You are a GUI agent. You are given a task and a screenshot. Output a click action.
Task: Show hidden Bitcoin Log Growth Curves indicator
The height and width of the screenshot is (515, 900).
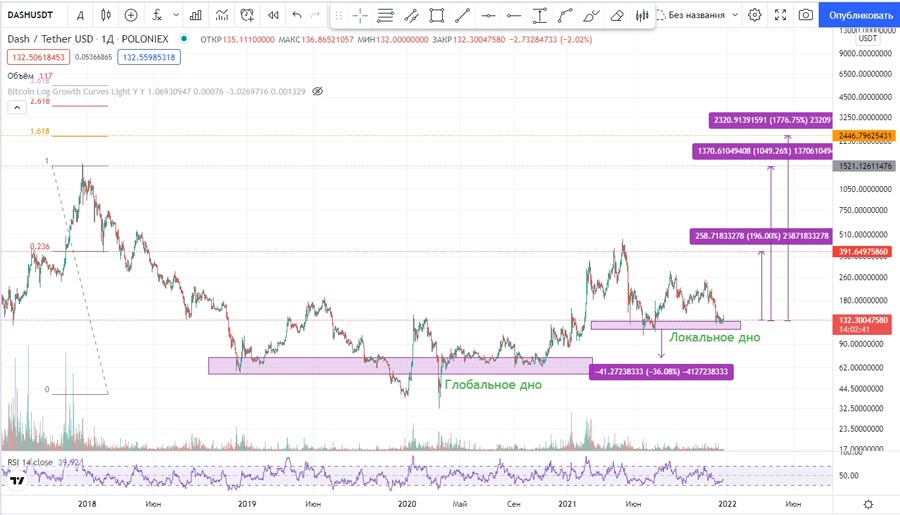pyautogui.click(x=317, y=91)
